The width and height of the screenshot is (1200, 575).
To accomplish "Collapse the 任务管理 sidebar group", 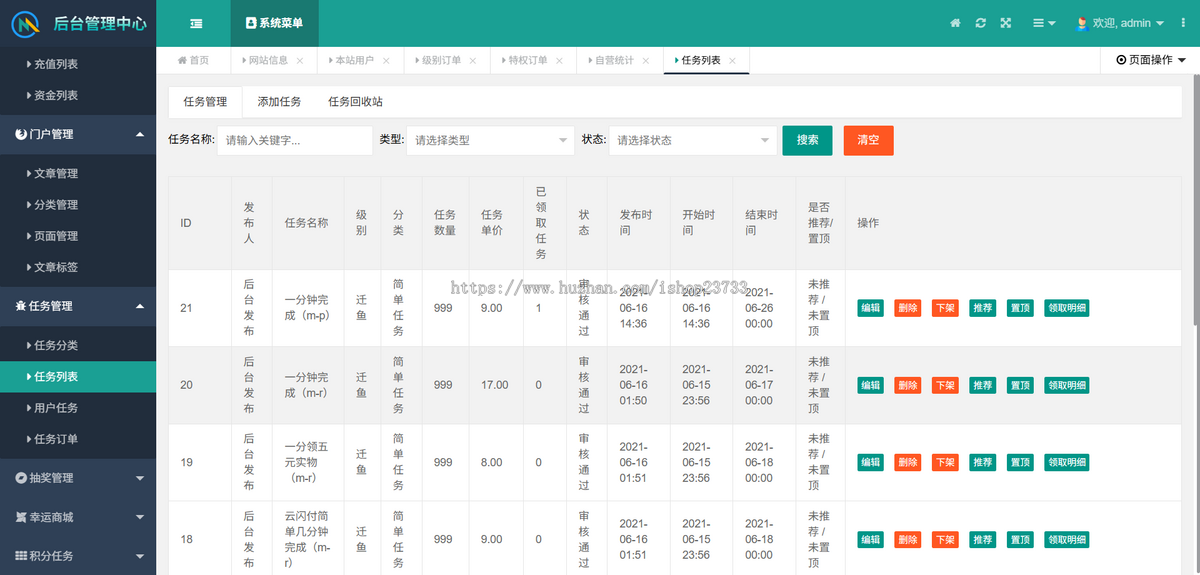I will pyautogui.click(x=78, y=306).
